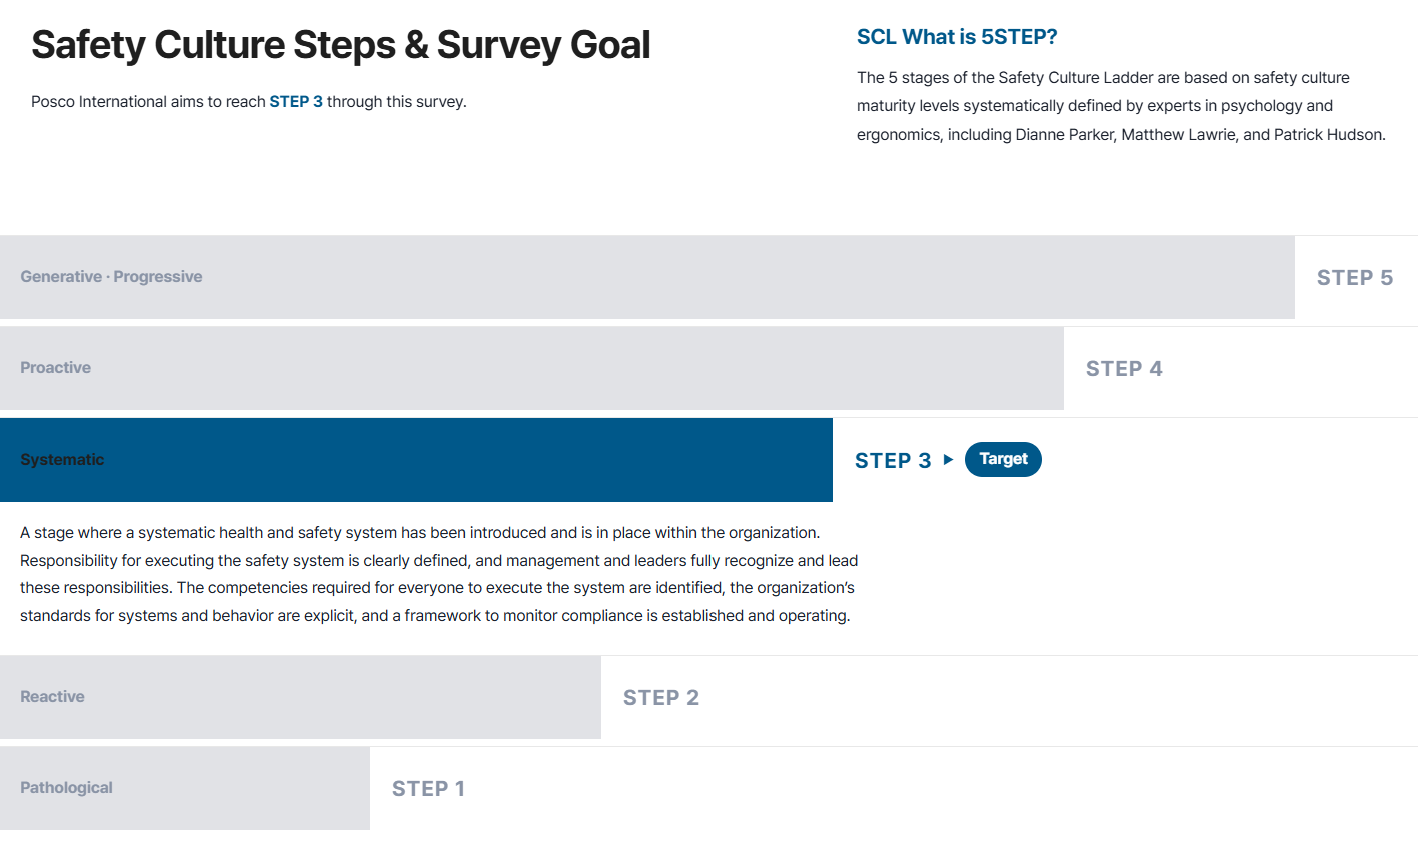Click the Target badge
Image resolution: width=1418 pixels, height=846 pixels.
tap(1003, 459)
